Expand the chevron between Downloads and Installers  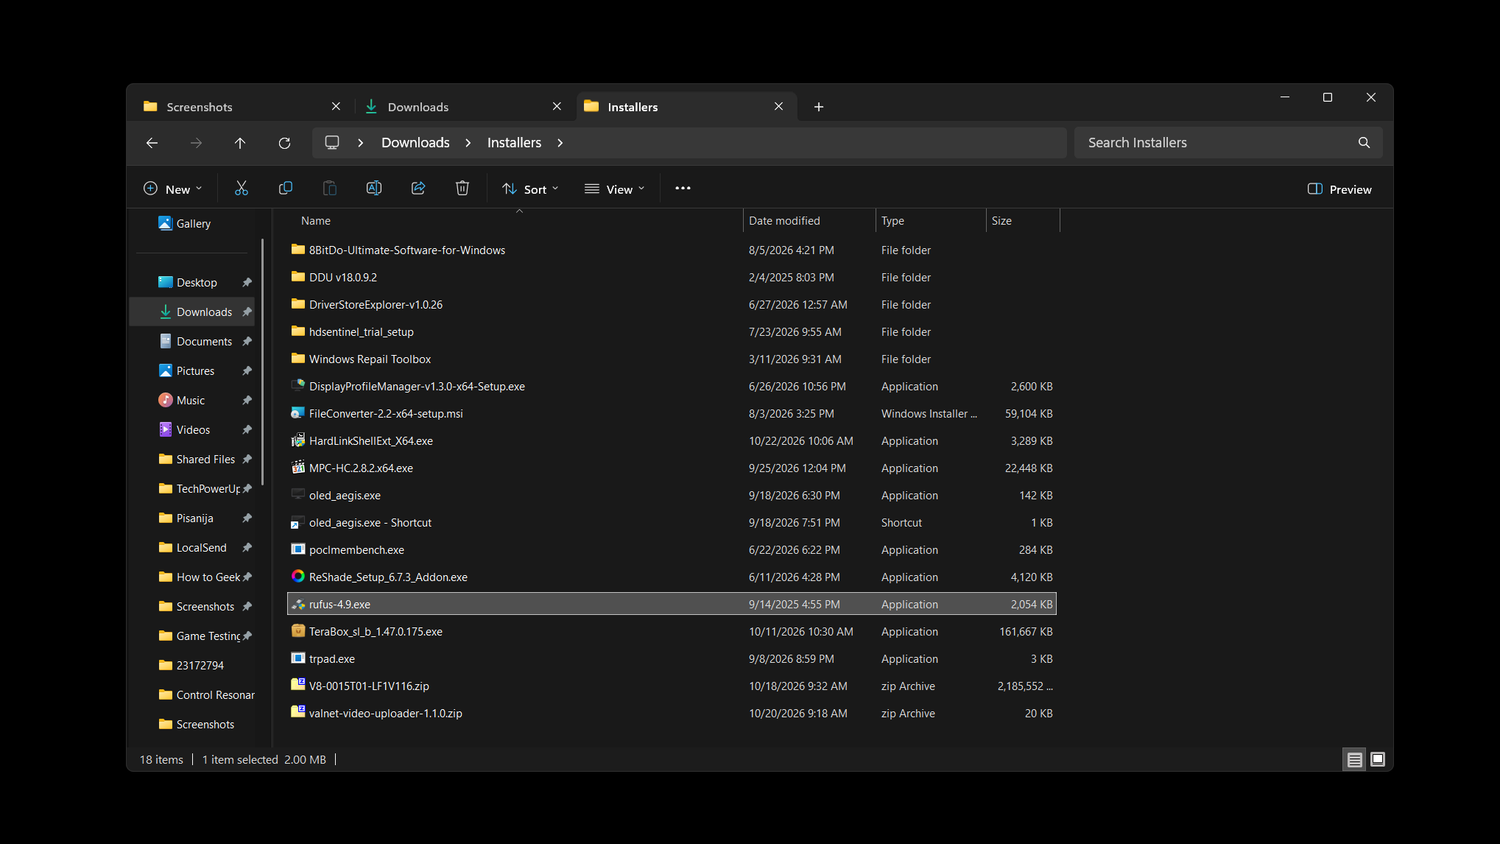(x=468, y=143)
